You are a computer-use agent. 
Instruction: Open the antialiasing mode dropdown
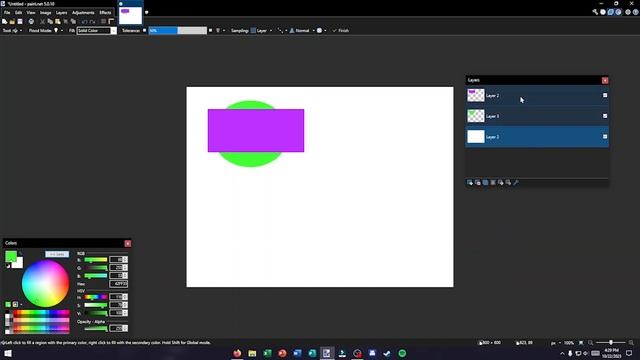282,31
